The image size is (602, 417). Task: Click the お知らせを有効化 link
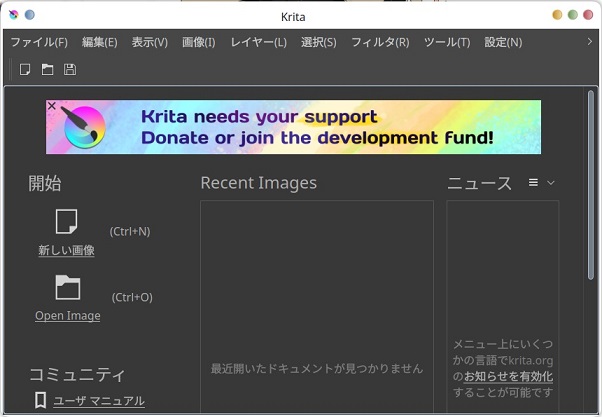tap(508, 377)
